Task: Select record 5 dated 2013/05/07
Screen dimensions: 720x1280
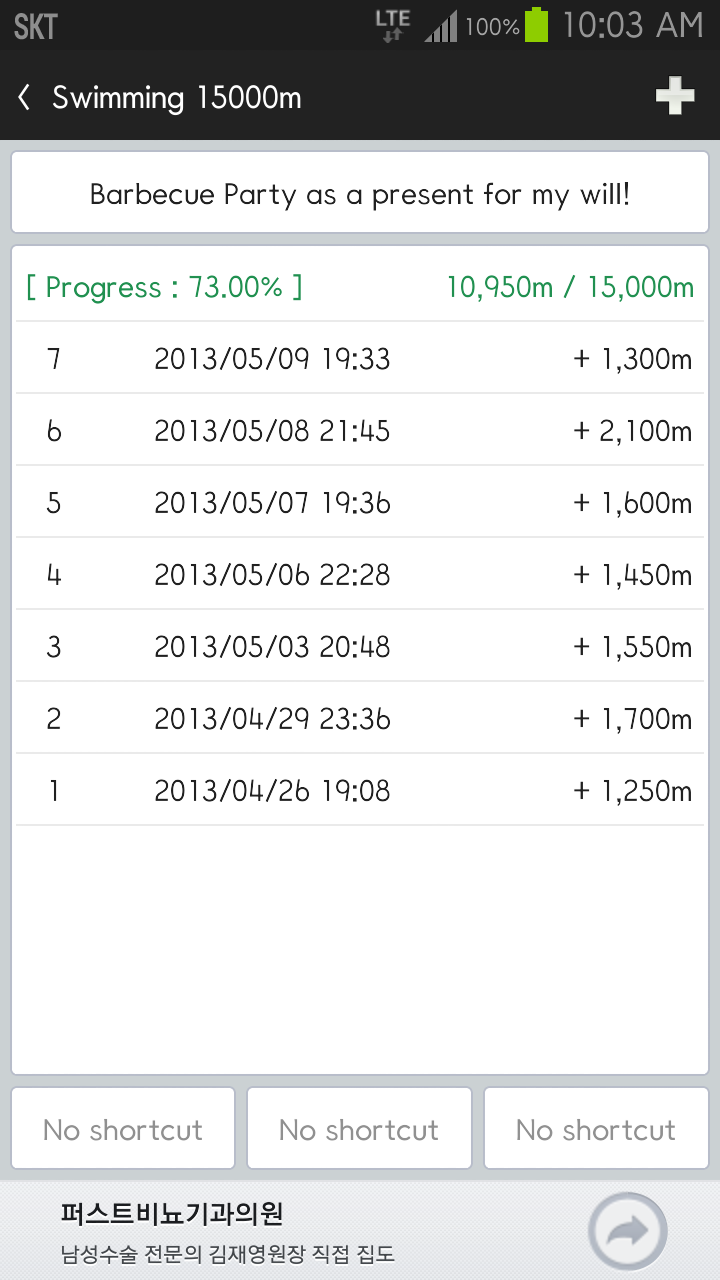Action: coord(360,502)
